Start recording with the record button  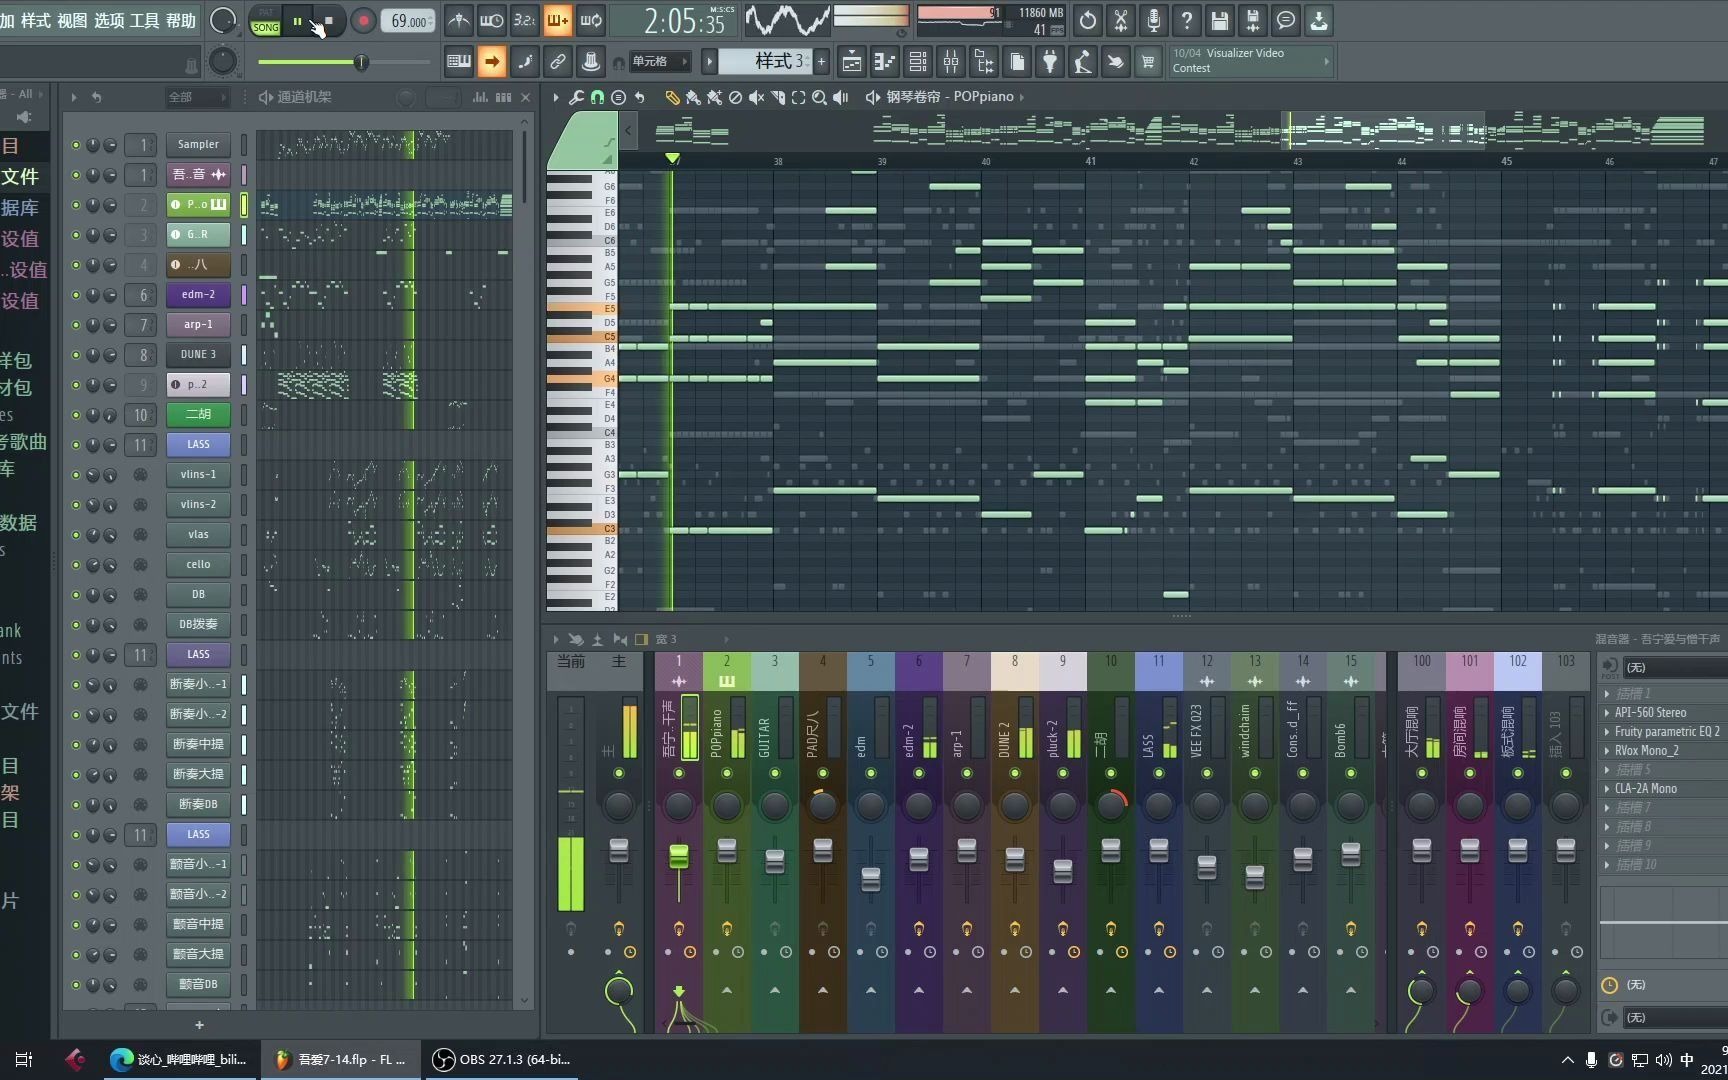[363, 21]
